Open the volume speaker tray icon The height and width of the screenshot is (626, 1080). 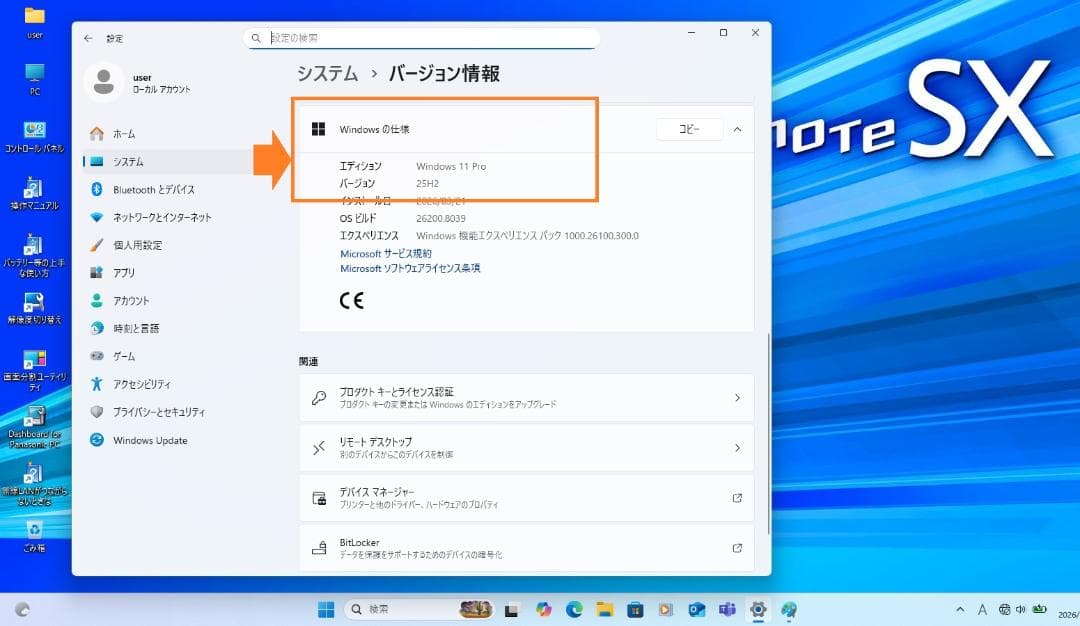pyautogui.click(x=1021, y=609)
